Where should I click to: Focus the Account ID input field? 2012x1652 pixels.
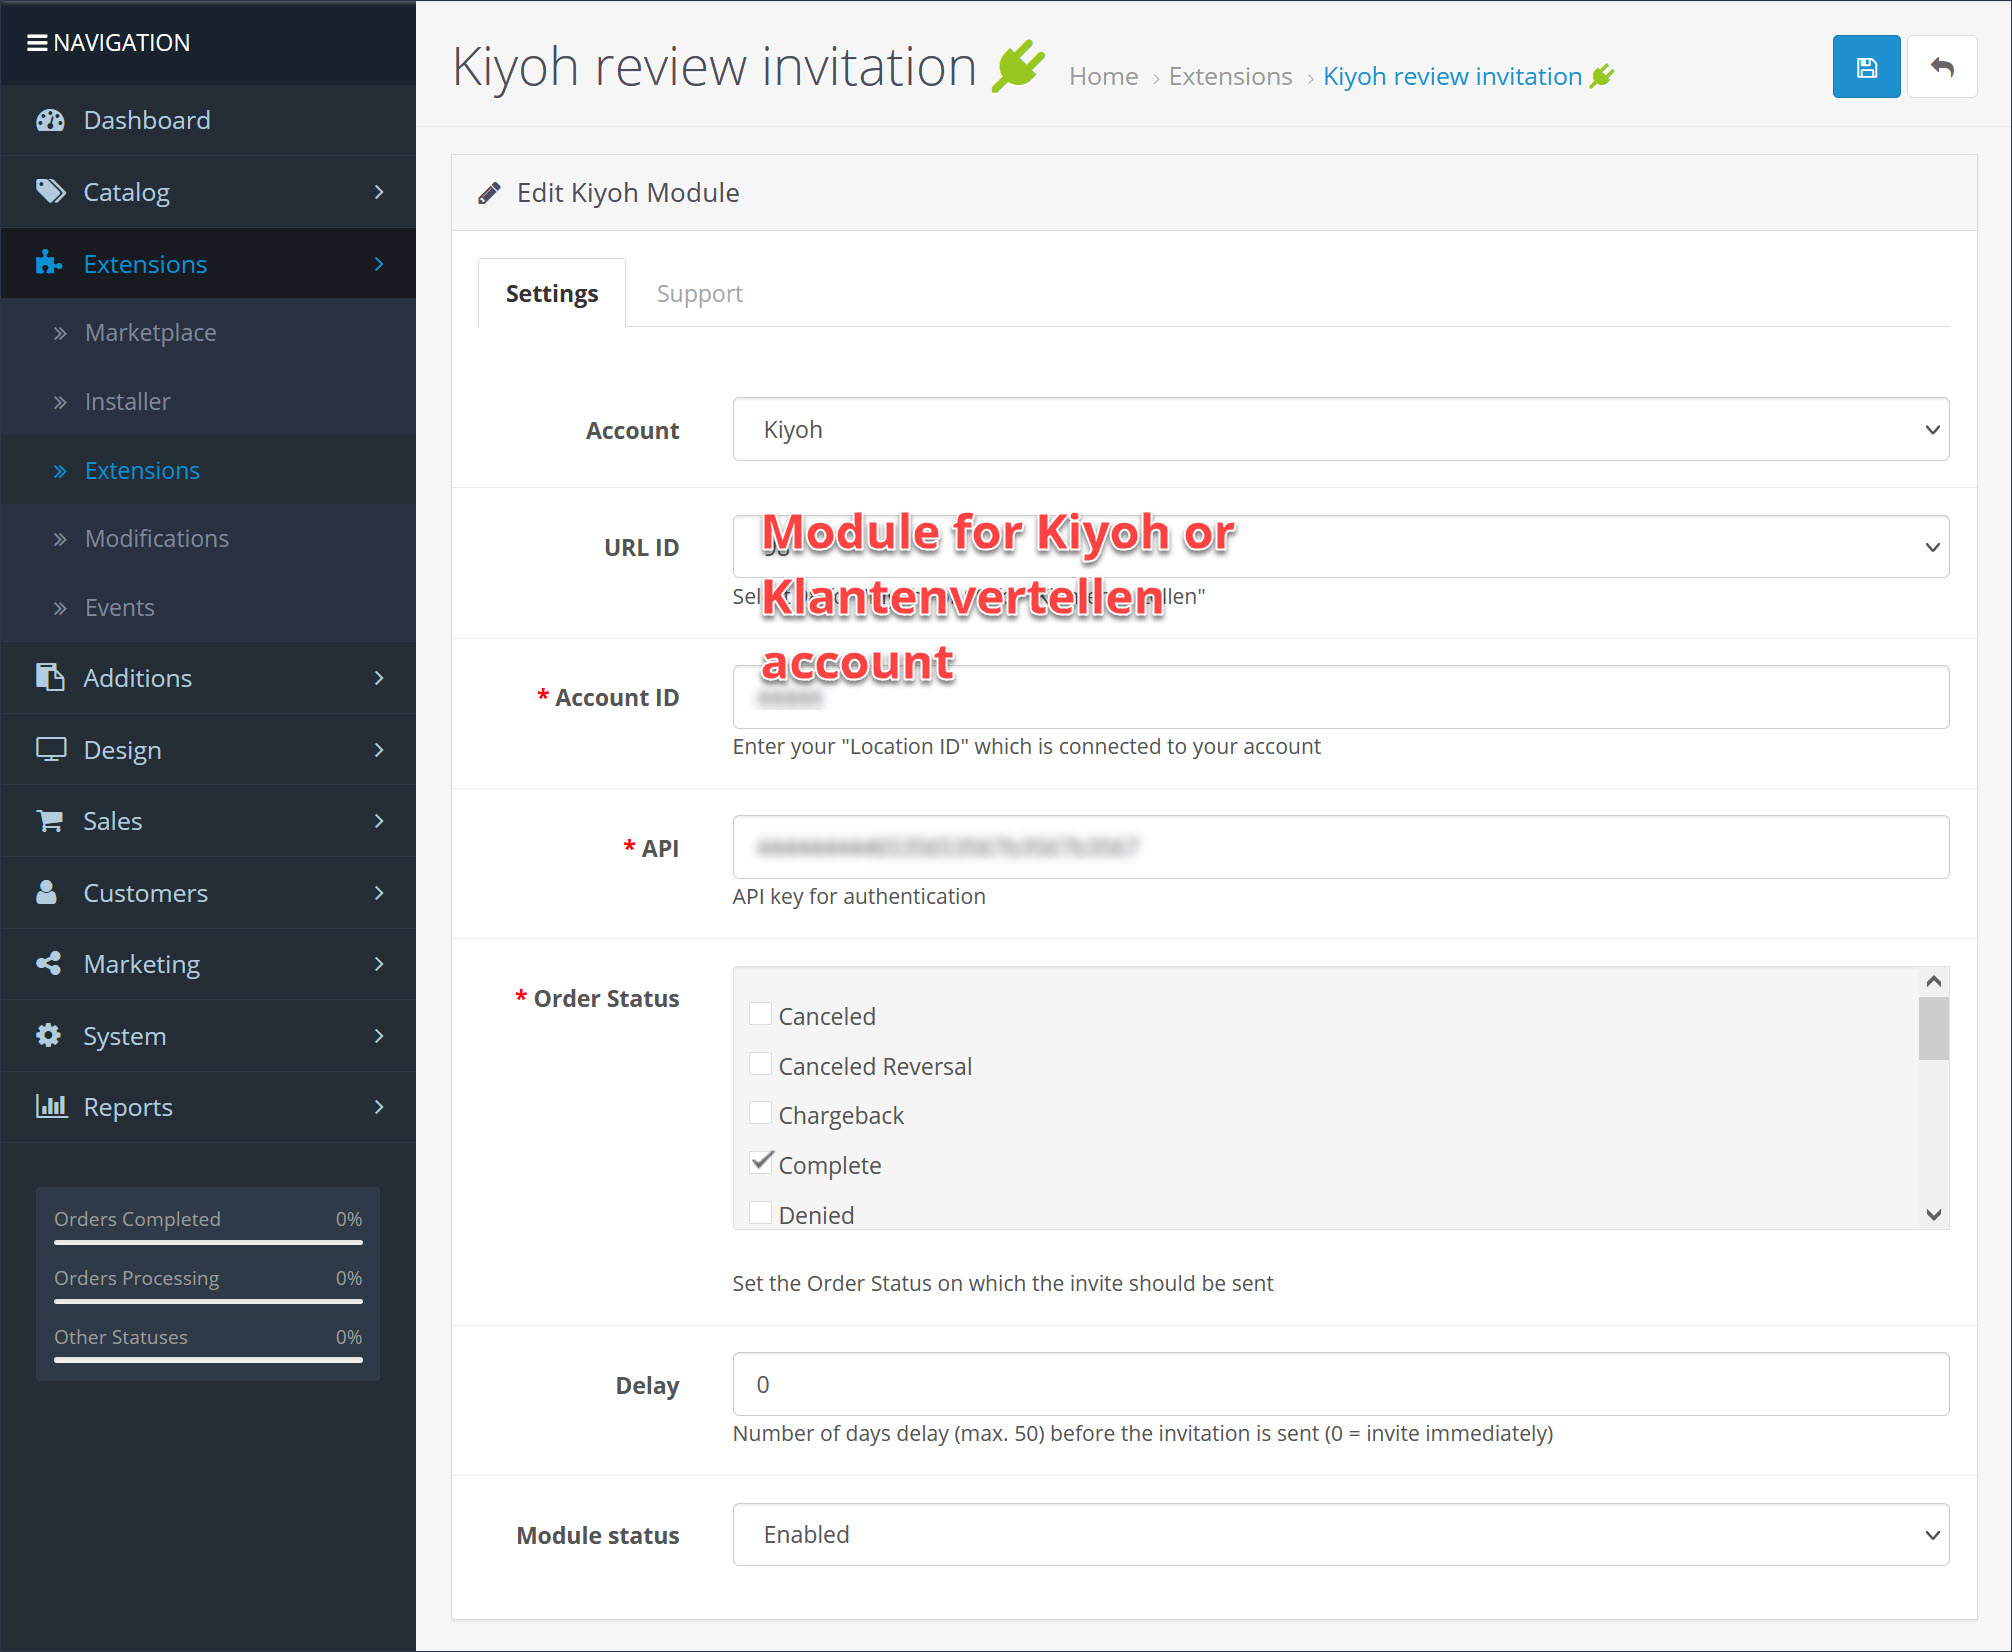click(1340, 697)
